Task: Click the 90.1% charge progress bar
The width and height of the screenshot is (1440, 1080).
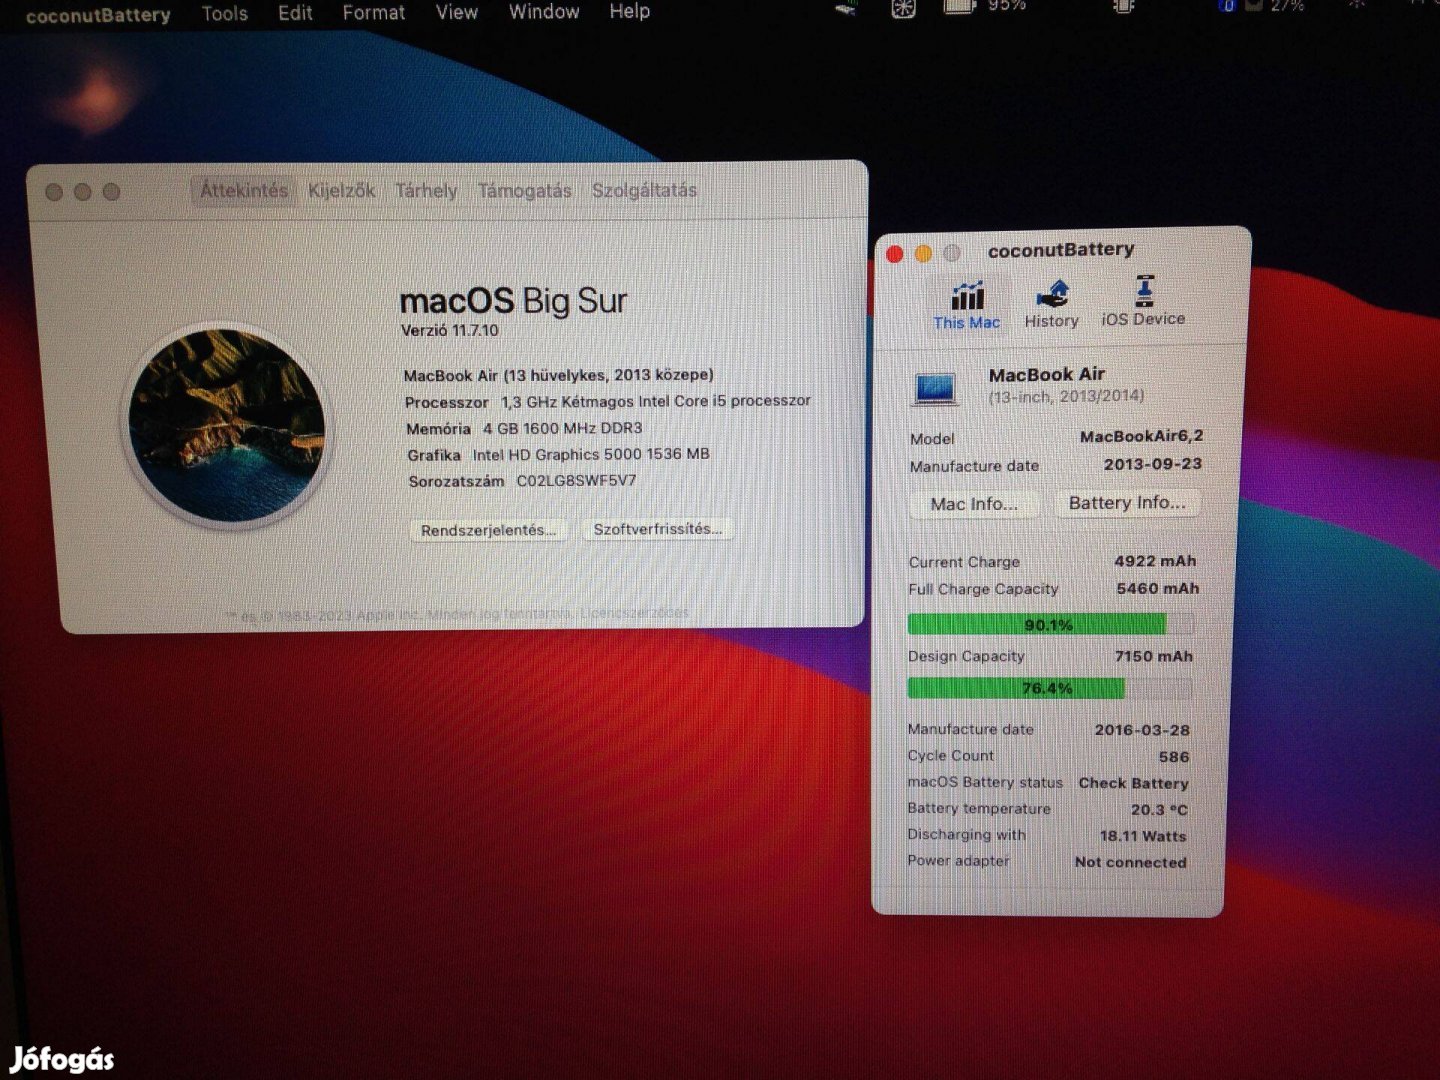Action: point(1050,625)
